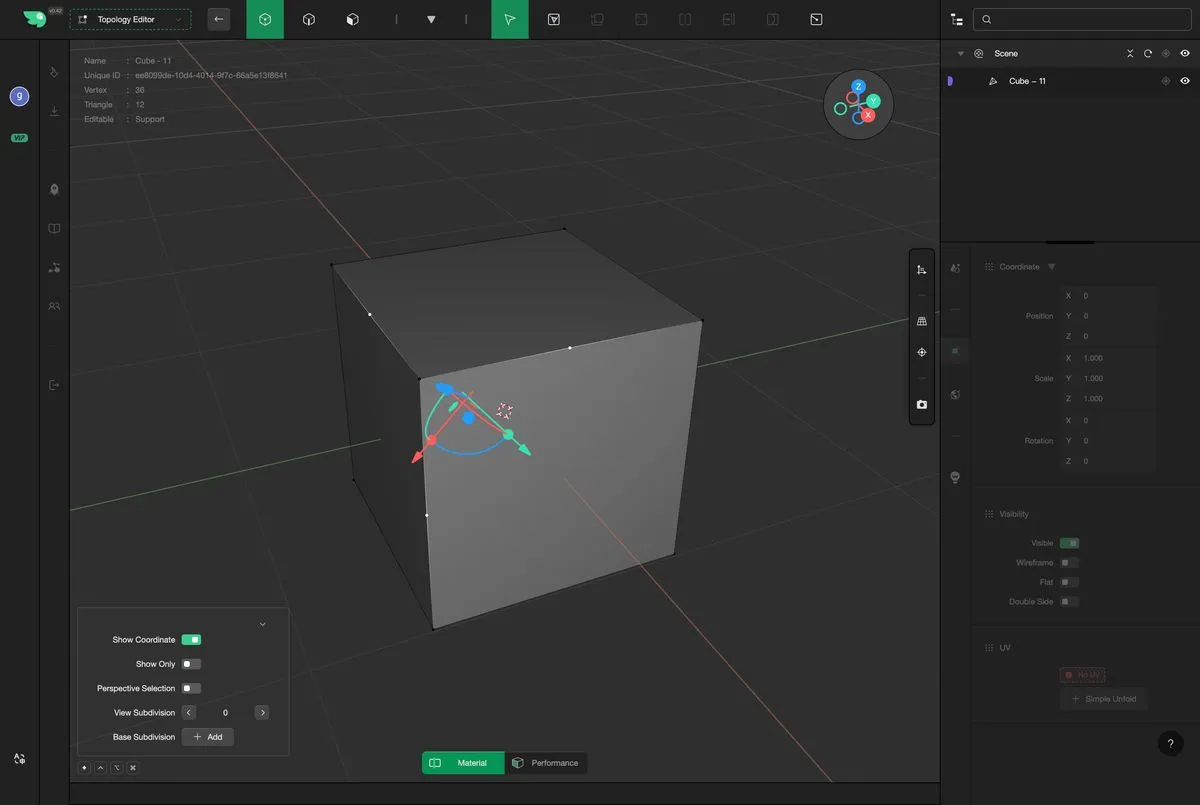
Task: Open the Topology Editor dropdown
Action: click(x=130, y=19)
